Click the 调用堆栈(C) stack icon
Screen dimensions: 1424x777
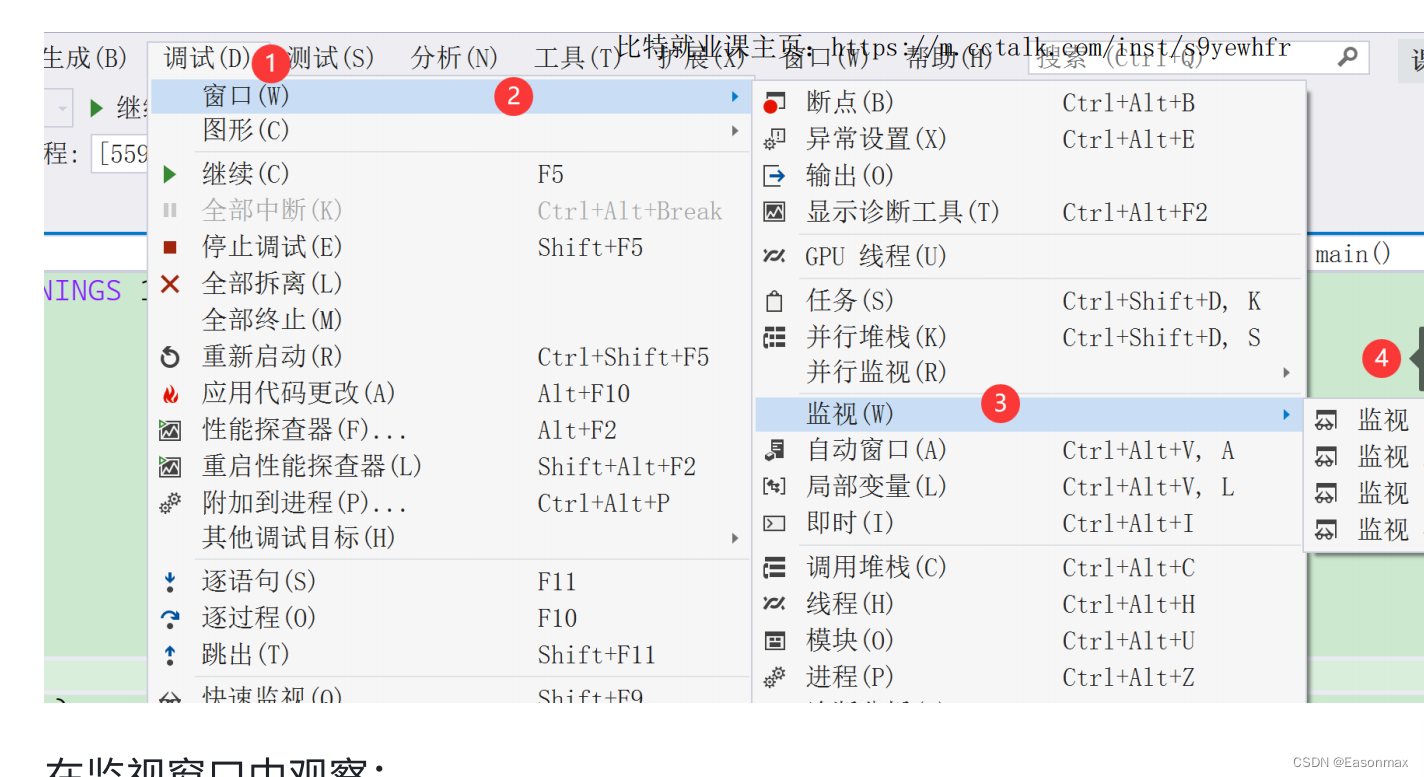[x=774, y=568]
